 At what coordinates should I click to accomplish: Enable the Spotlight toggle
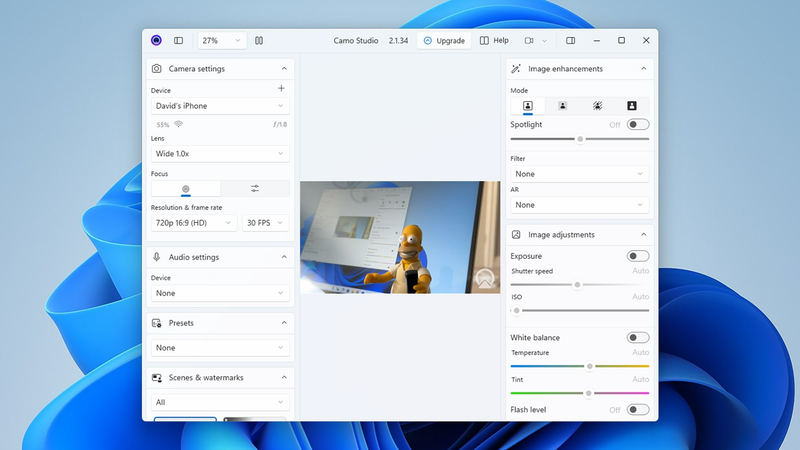tap(637, 125)
